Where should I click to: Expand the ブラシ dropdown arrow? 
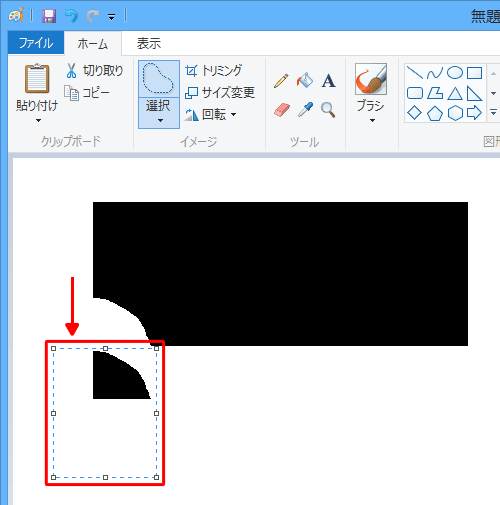click(x=372, y=120)
